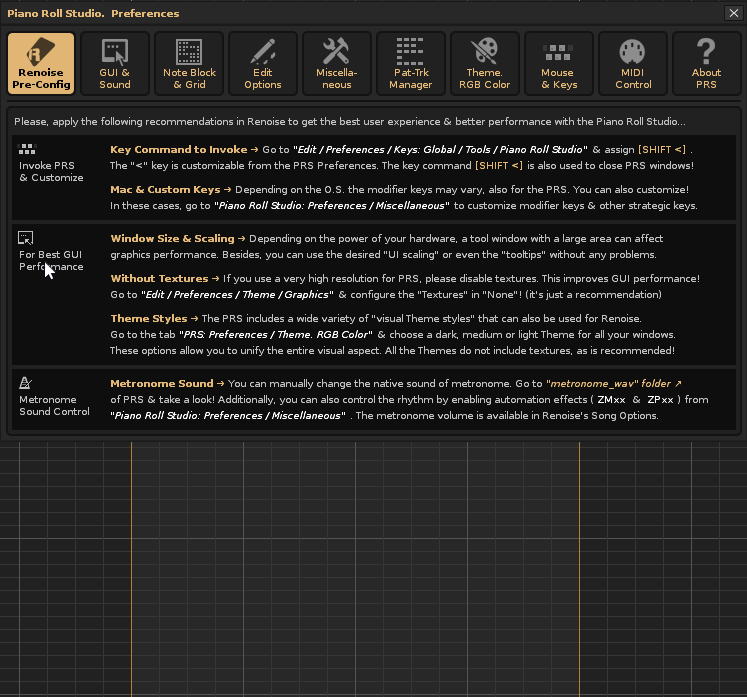Click the "Window Size & Scaling" heading
747x697 pixels.
click(172, 239)
